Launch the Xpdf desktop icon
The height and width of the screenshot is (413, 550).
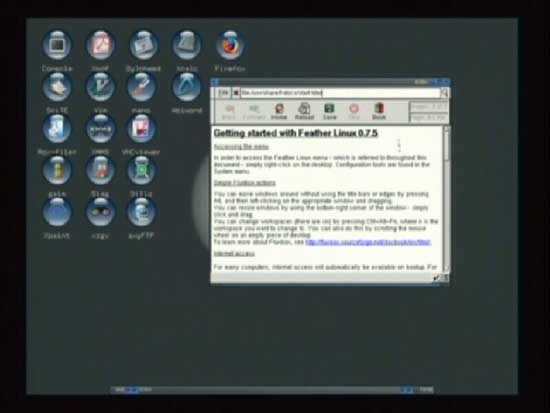(x=100, y=46)
